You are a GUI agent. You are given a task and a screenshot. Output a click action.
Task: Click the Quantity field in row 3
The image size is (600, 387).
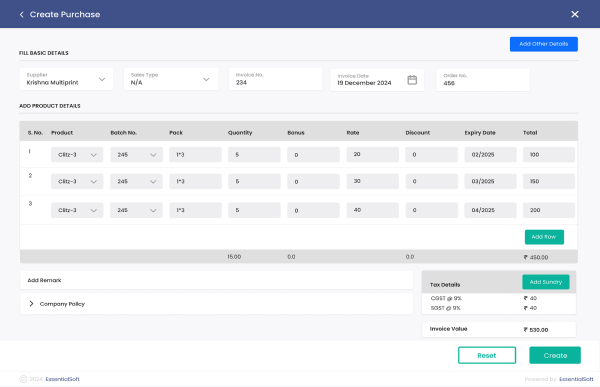pyautogui.click(x=254, y=210)
